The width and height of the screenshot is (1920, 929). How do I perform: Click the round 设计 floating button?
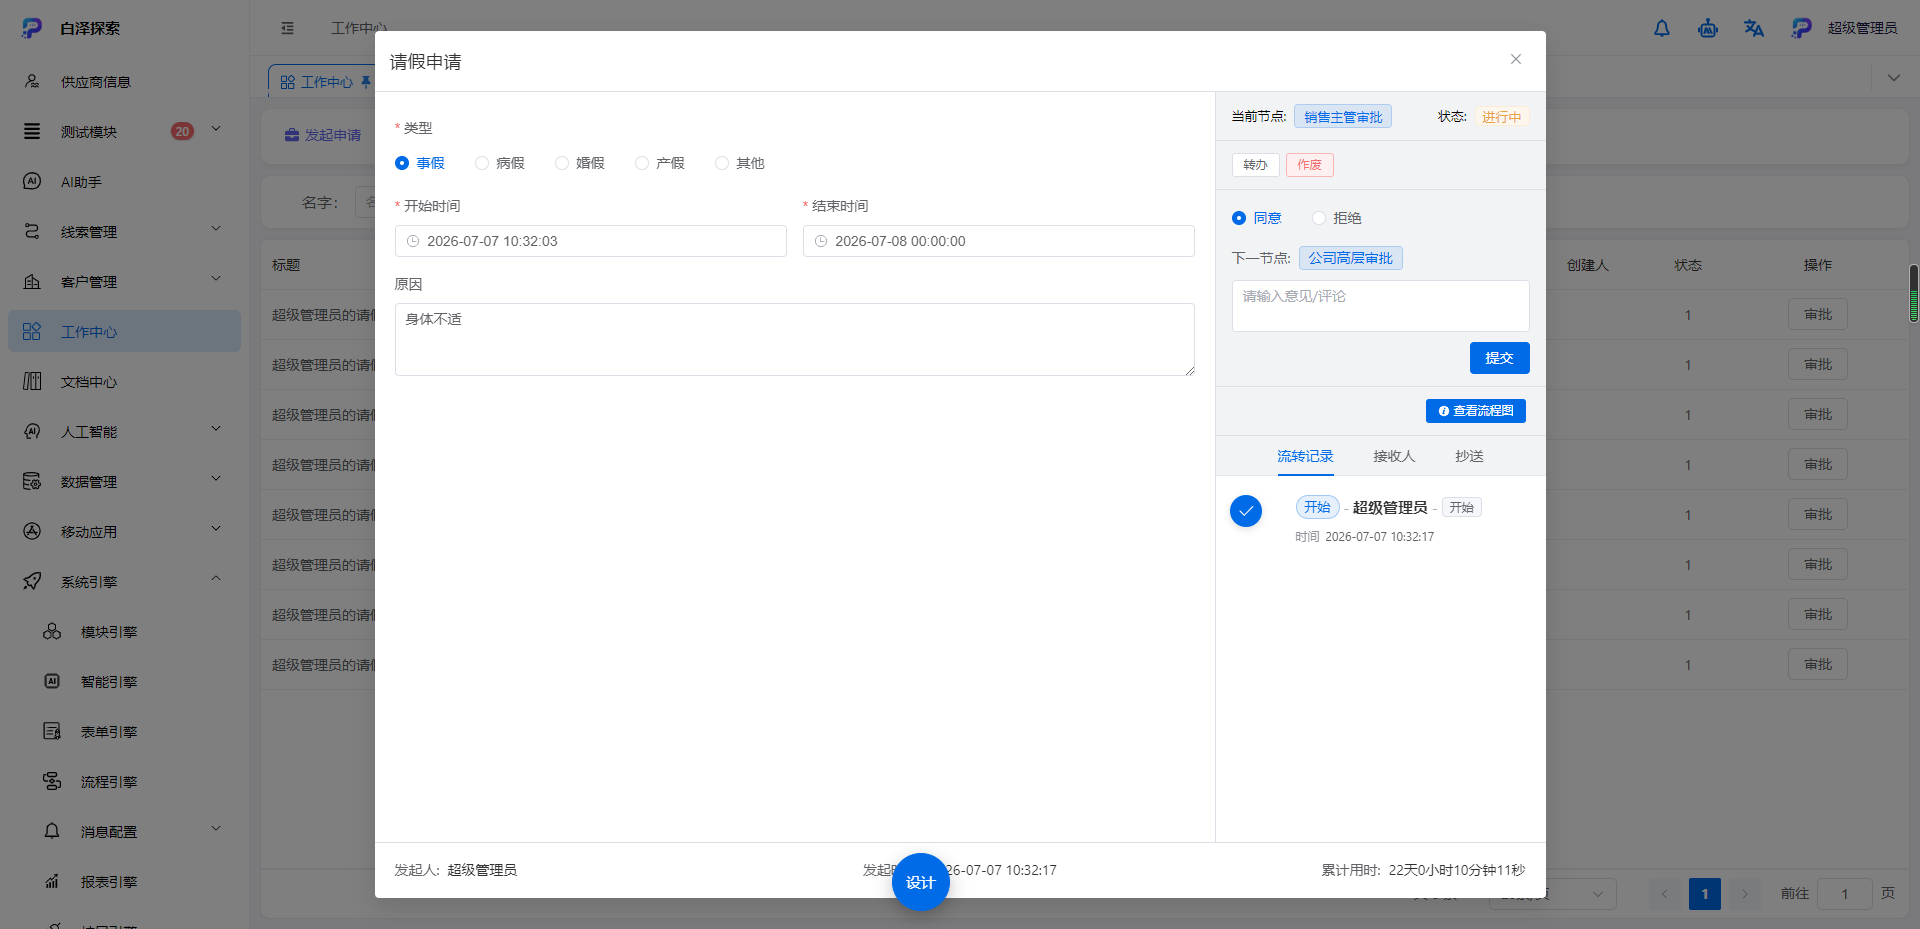coord(920,882)
